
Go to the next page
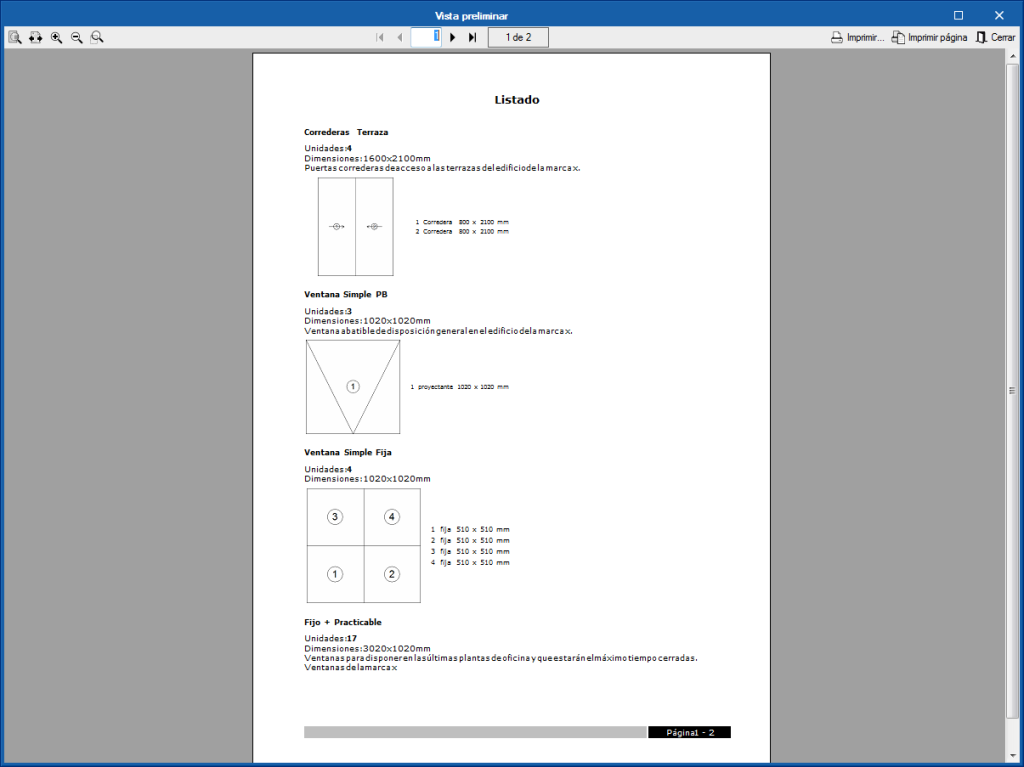coord(453,37)
